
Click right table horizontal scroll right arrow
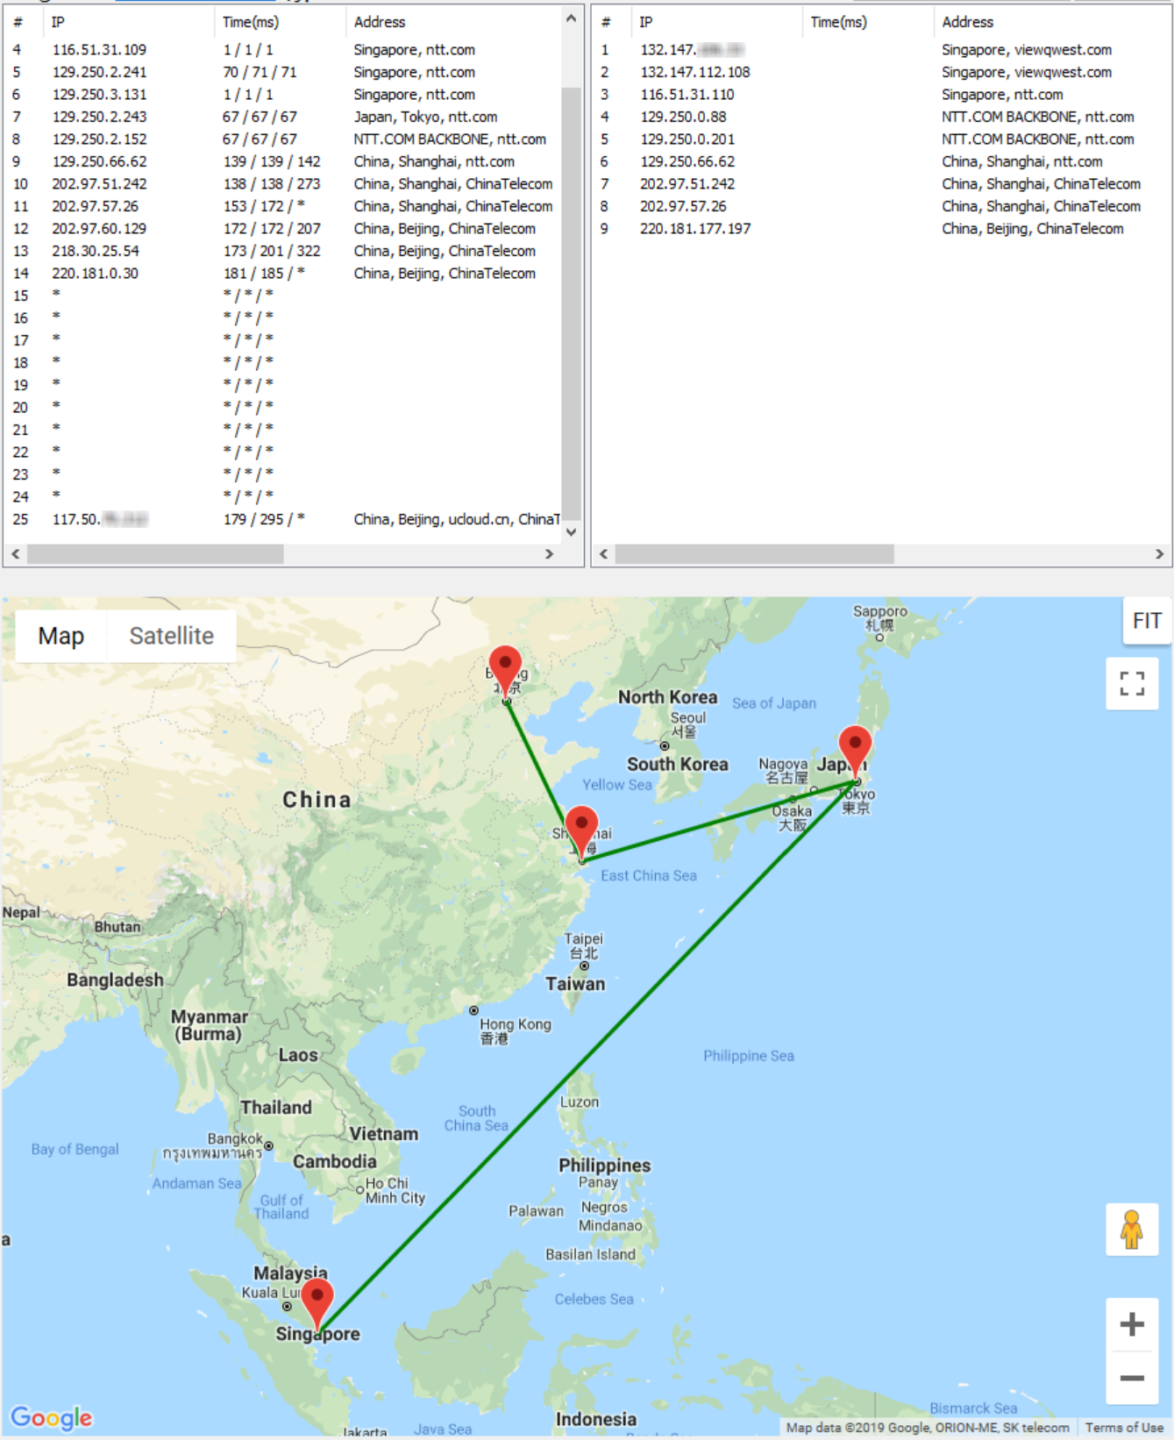point(1159,554)
